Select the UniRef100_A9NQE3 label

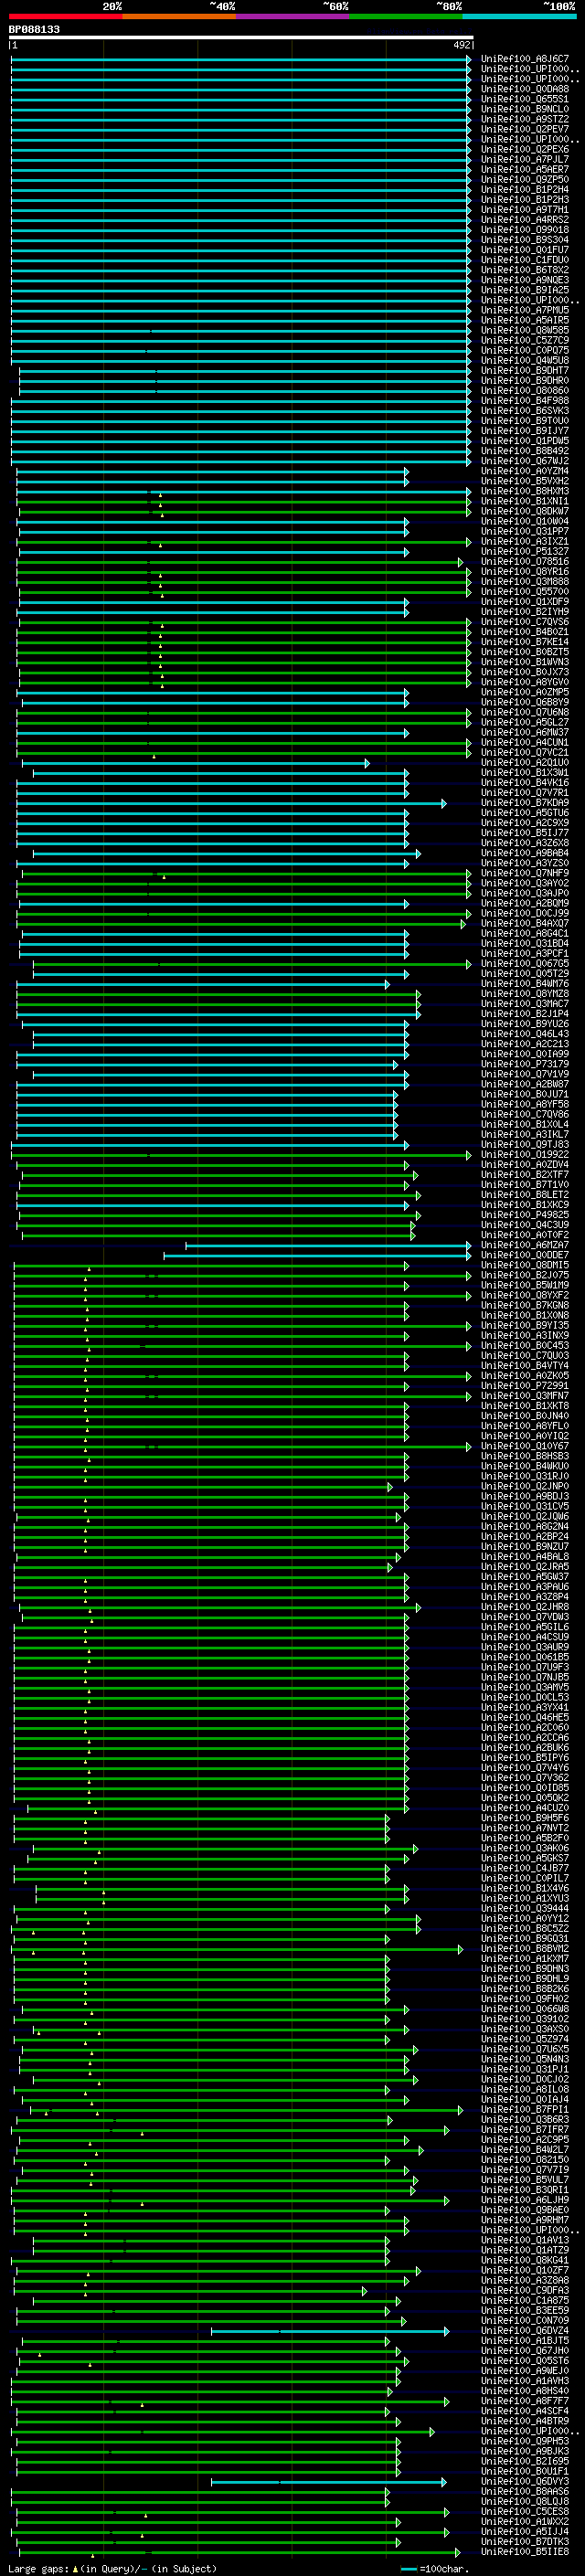pos(525,280)
